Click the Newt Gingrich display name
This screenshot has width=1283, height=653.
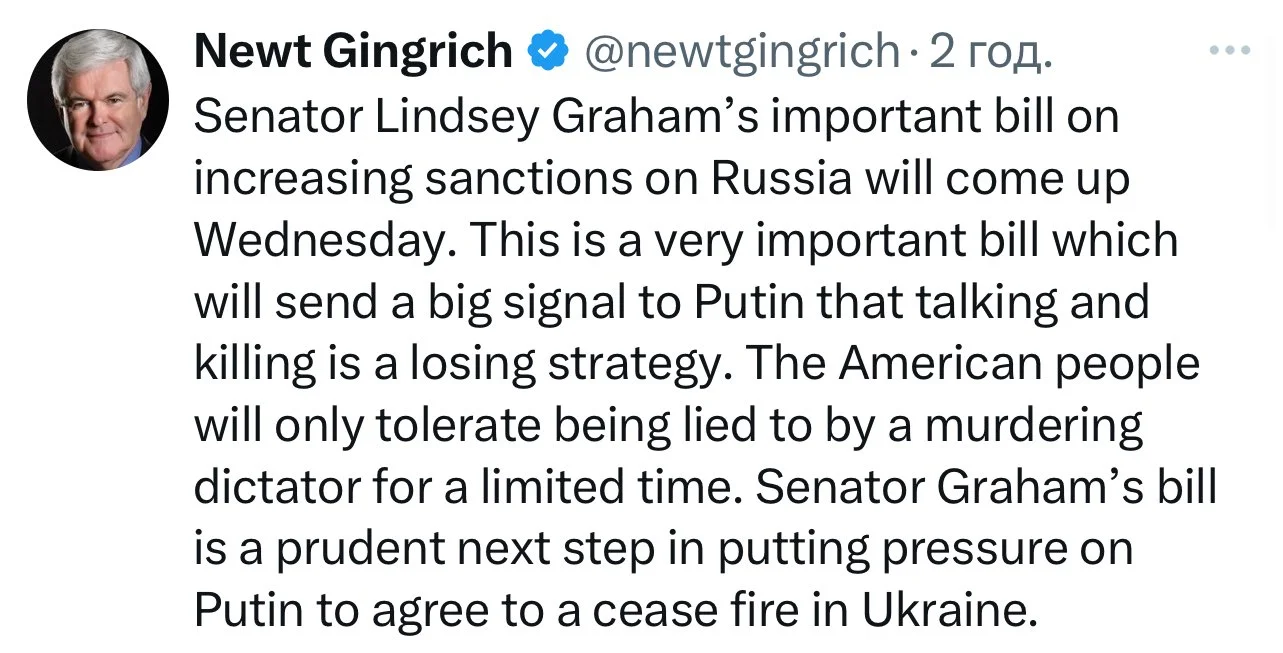pyautogui.click(x=353, y=50)
